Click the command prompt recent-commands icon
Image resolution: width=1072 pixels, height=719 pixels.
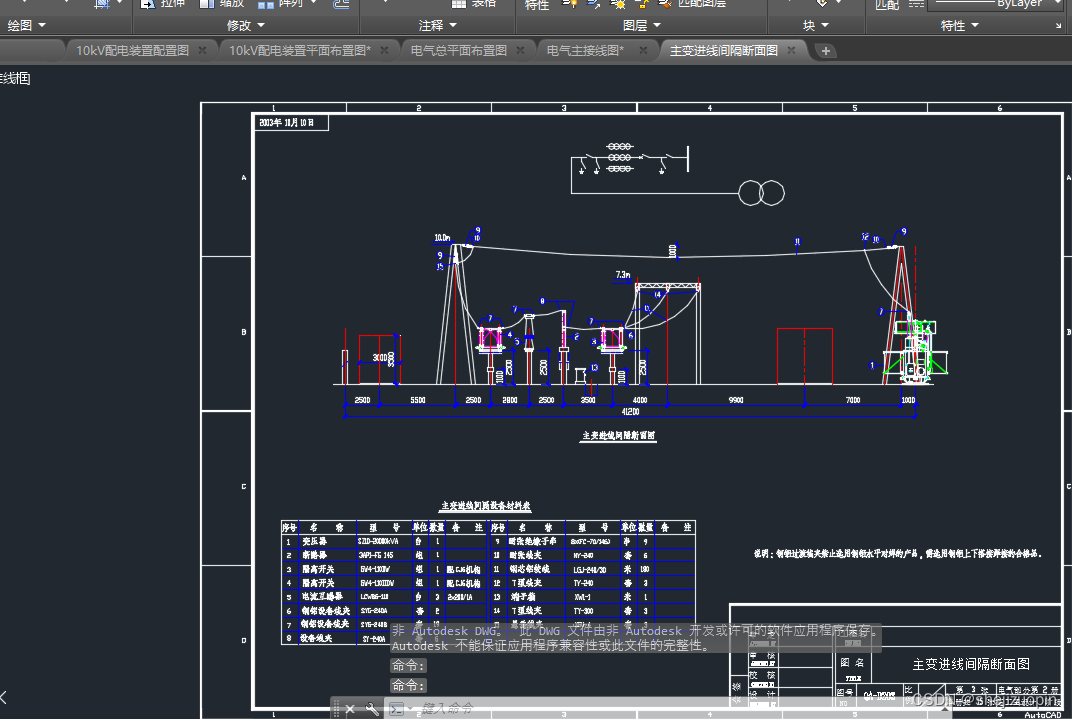pos(397,709)
